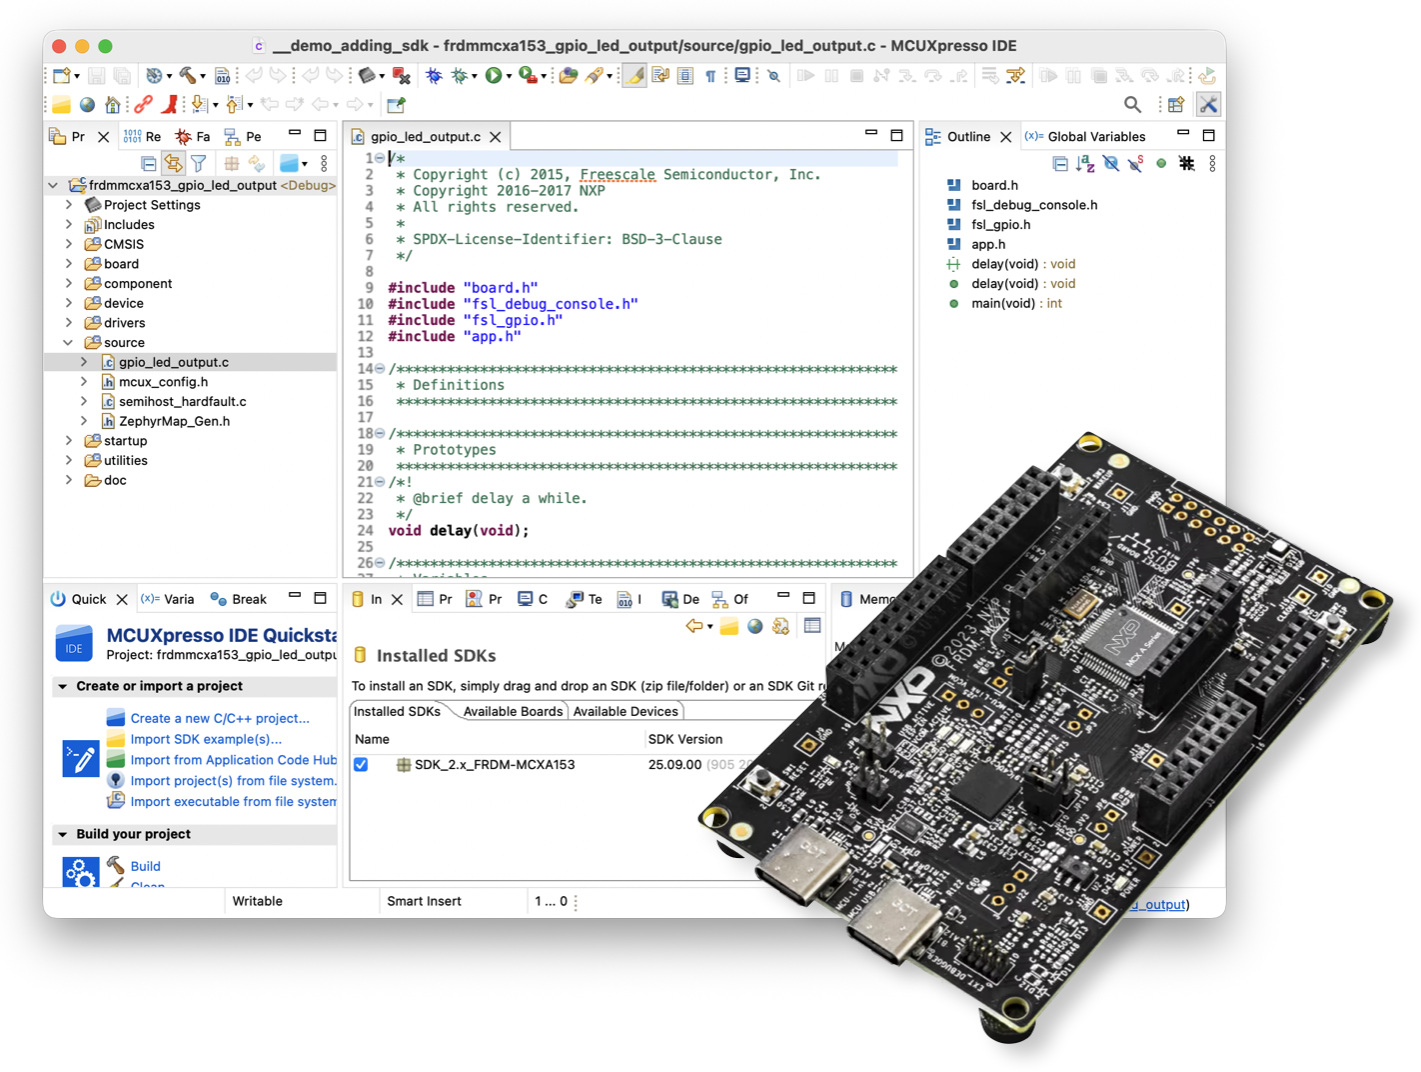Click the instruction stepping mode icon
The image size is (1421, 1072).
[1015, 76]
